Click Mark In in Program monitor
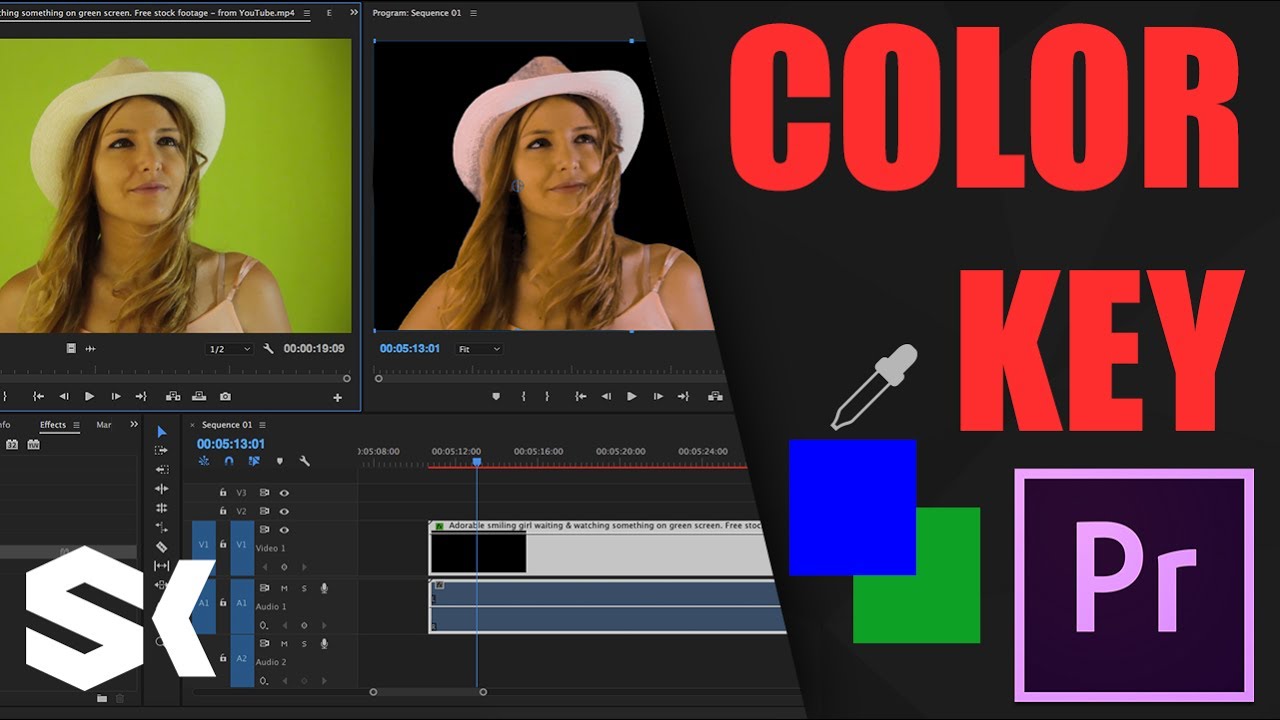Screen dimensions: 1280x720 (523, 397)
